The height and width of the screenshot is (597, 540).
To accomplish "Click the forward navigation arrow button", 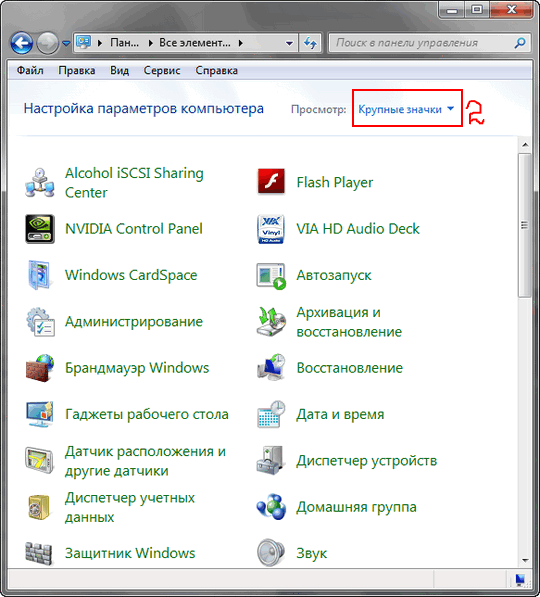I will [x=48, y=43].
